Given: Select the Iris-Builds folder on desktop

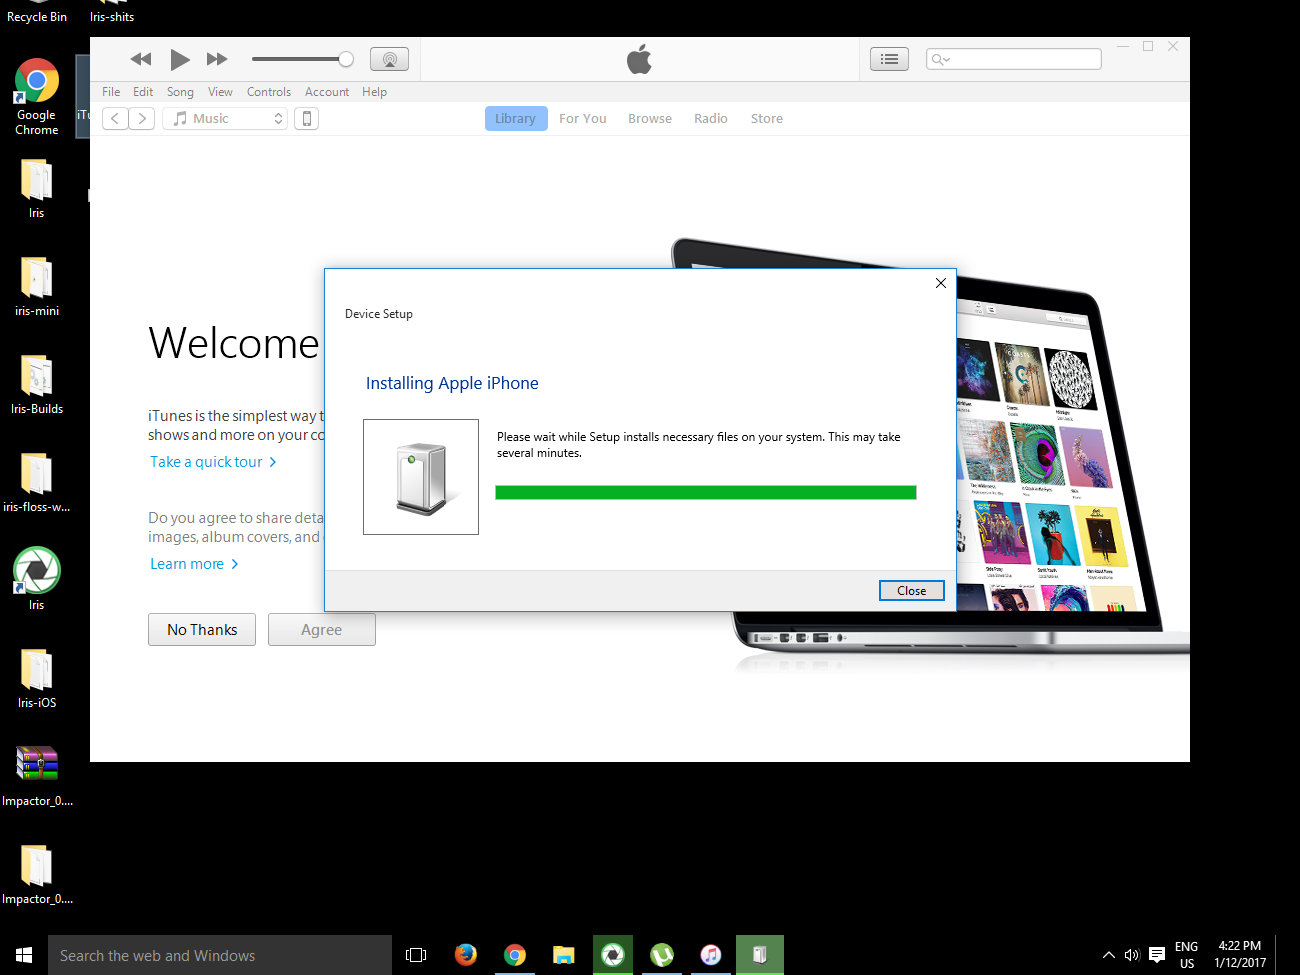Looking at the screenshot, I should point(37,385).
